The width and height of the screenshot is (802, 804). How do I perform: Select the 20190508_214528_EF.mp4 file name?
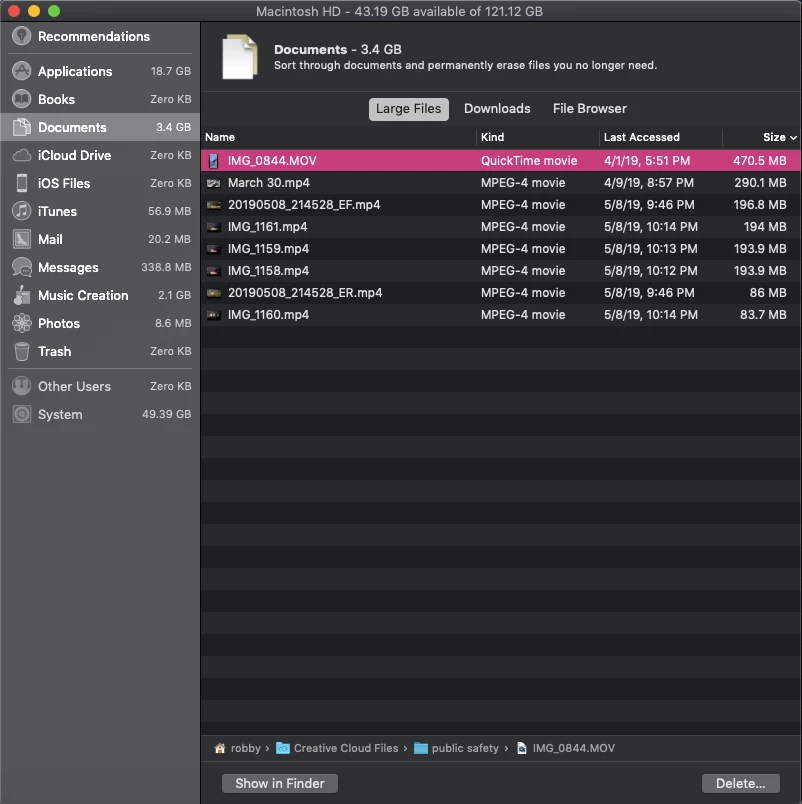[304, 205]
